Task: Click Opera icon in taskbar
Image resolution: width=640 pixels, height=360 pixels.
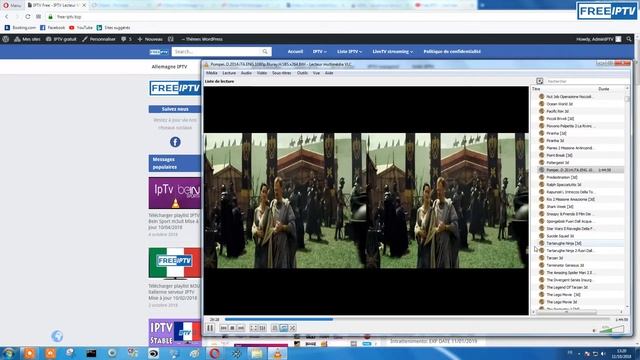Action: pyautogui.click(x=215, y=353)
